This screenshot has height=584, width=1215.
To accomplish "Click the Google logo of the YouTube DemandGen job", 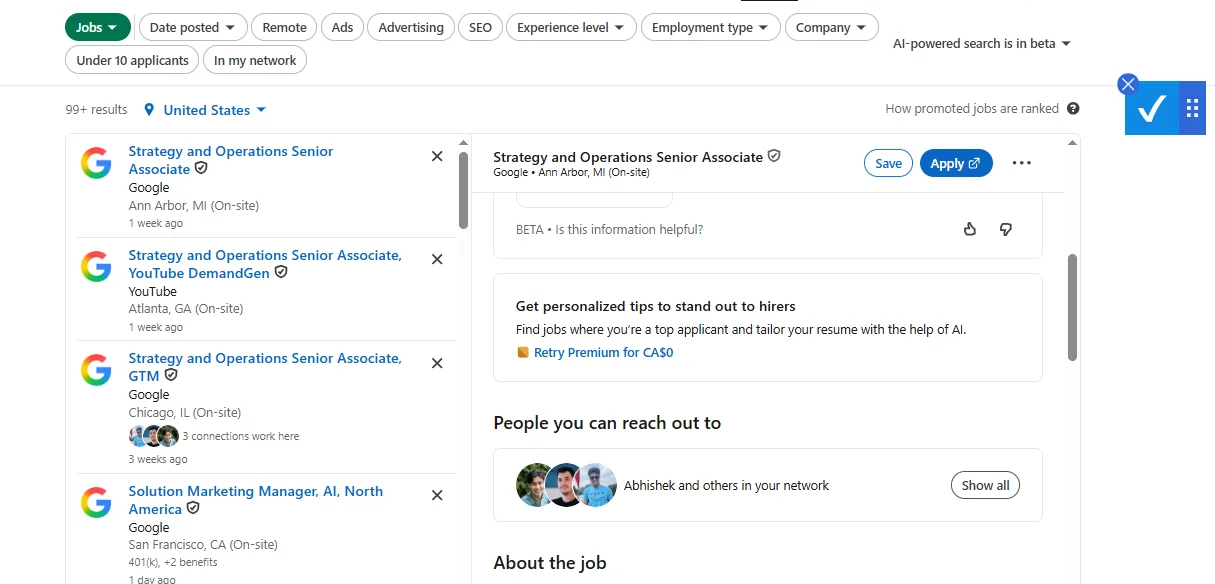I will pos(96,266).
